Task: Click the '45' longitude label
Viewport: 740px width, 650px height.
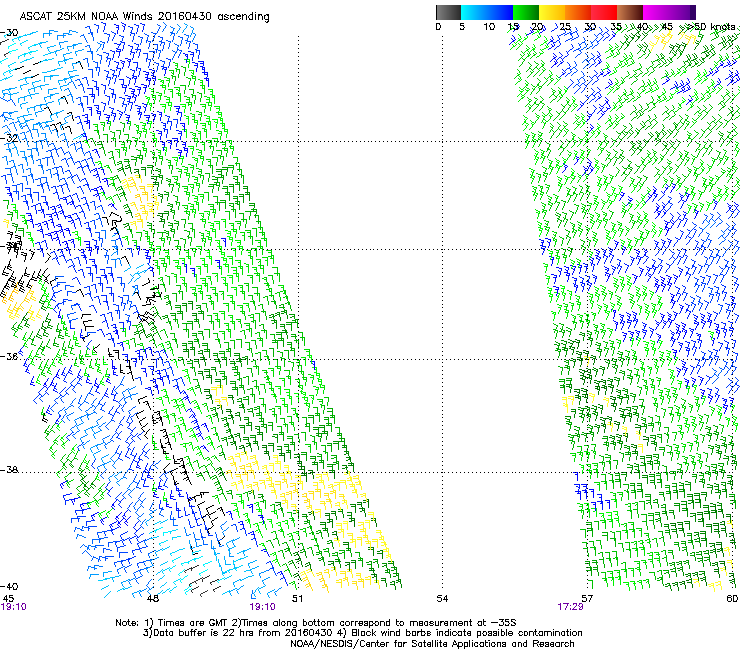Action: tap(8, 599)
